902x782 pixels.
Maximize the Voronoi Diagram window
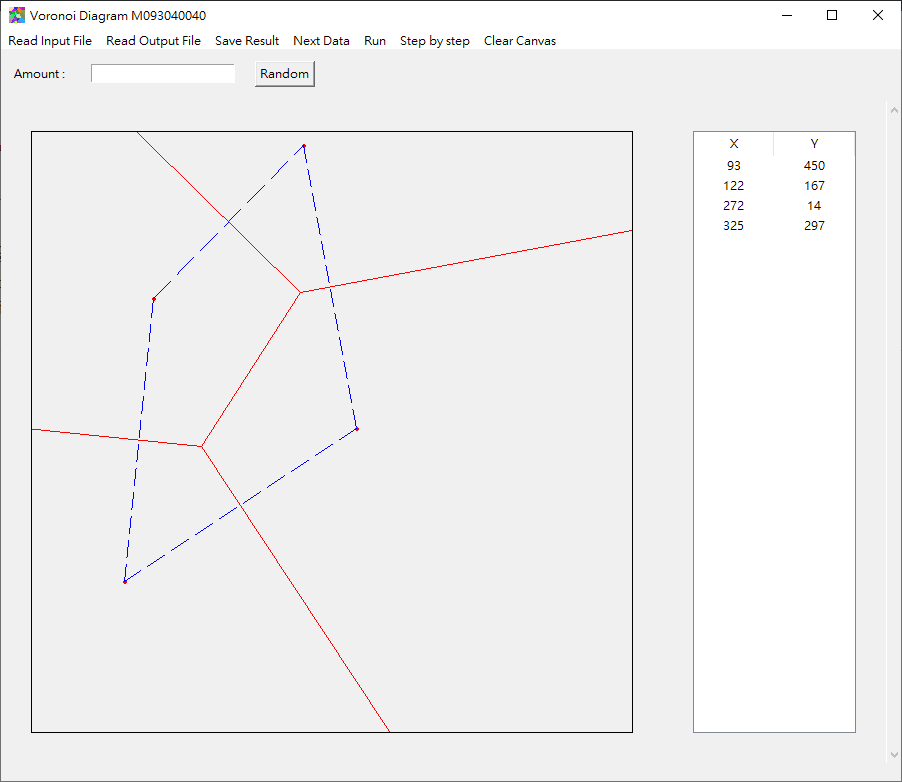[832, 16]
